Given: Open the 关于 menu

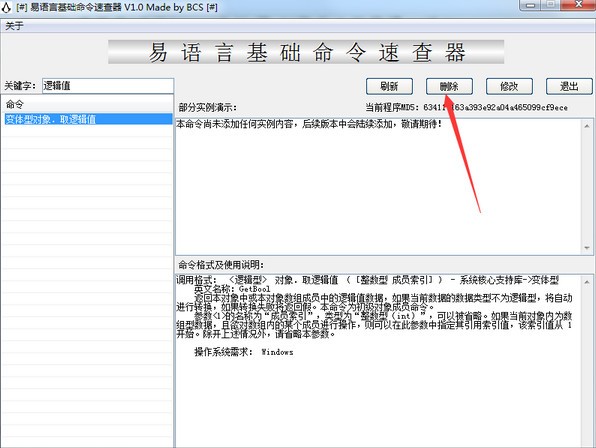Looking at the screenshot, I should [14, 26].
